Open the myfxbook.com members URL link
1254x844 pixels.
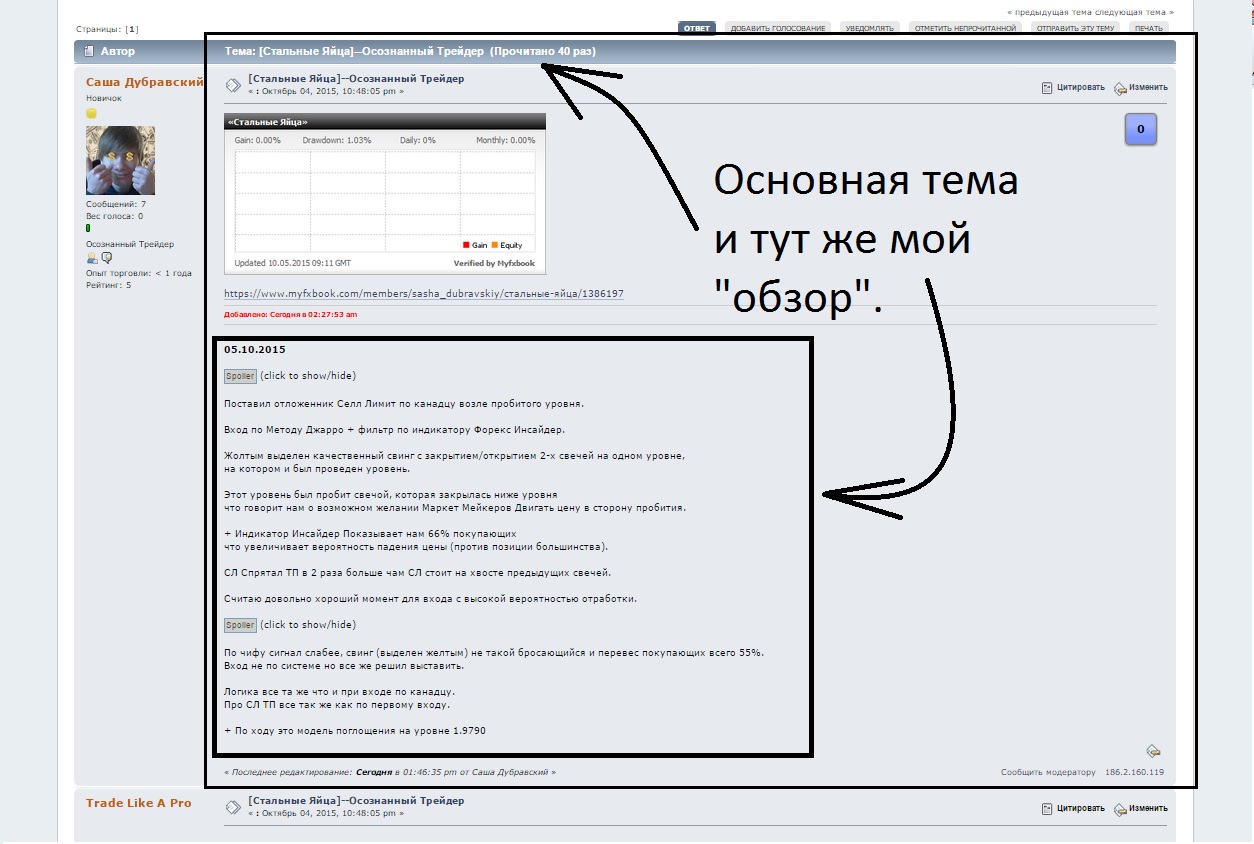point(424,294)
